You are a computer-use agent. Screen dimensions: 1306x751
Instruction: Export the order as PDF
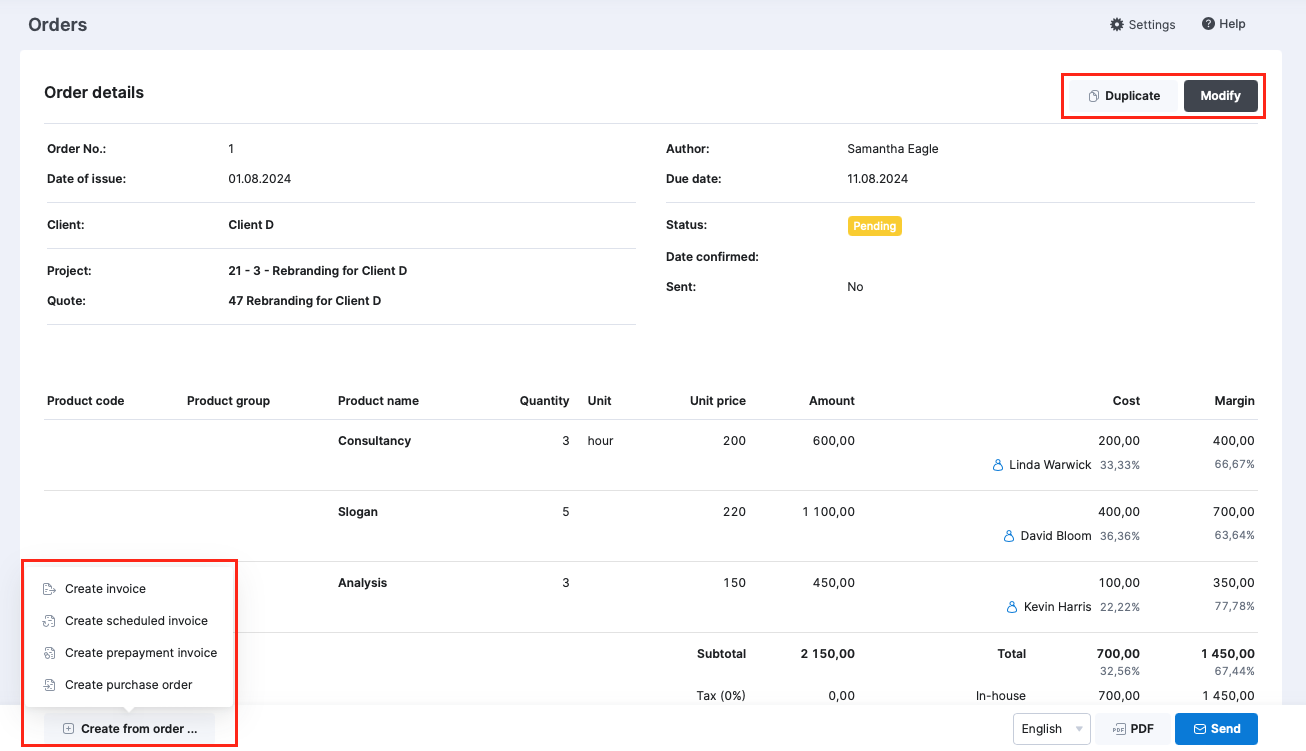point(1132,729)
